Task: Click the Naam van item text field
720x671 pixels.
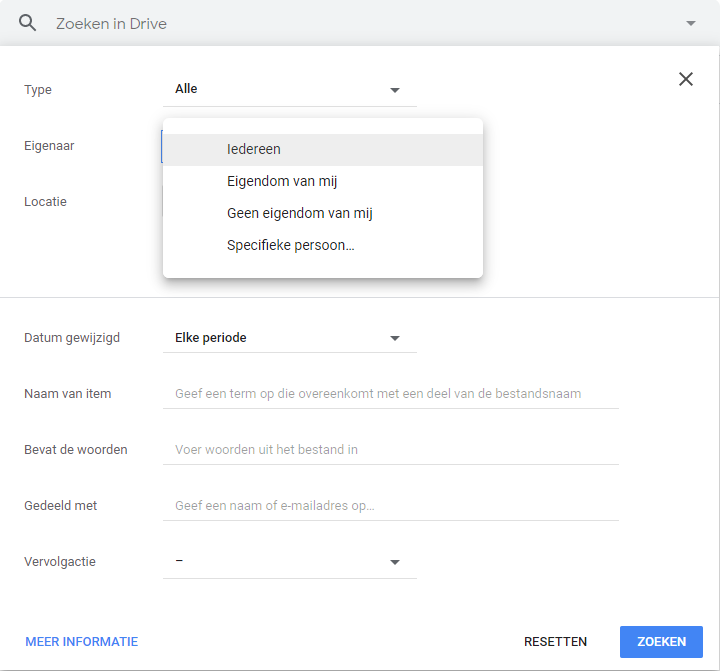Action: coord(391,394)
